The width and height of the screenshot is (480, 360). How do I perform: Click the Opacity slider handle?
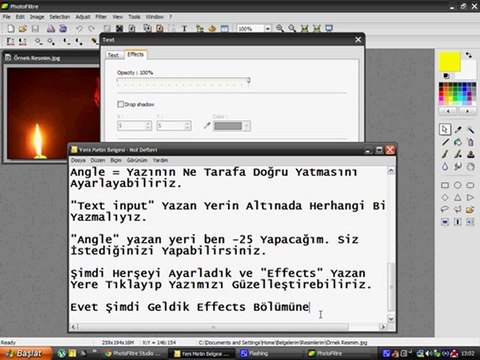tap(248, 80)
